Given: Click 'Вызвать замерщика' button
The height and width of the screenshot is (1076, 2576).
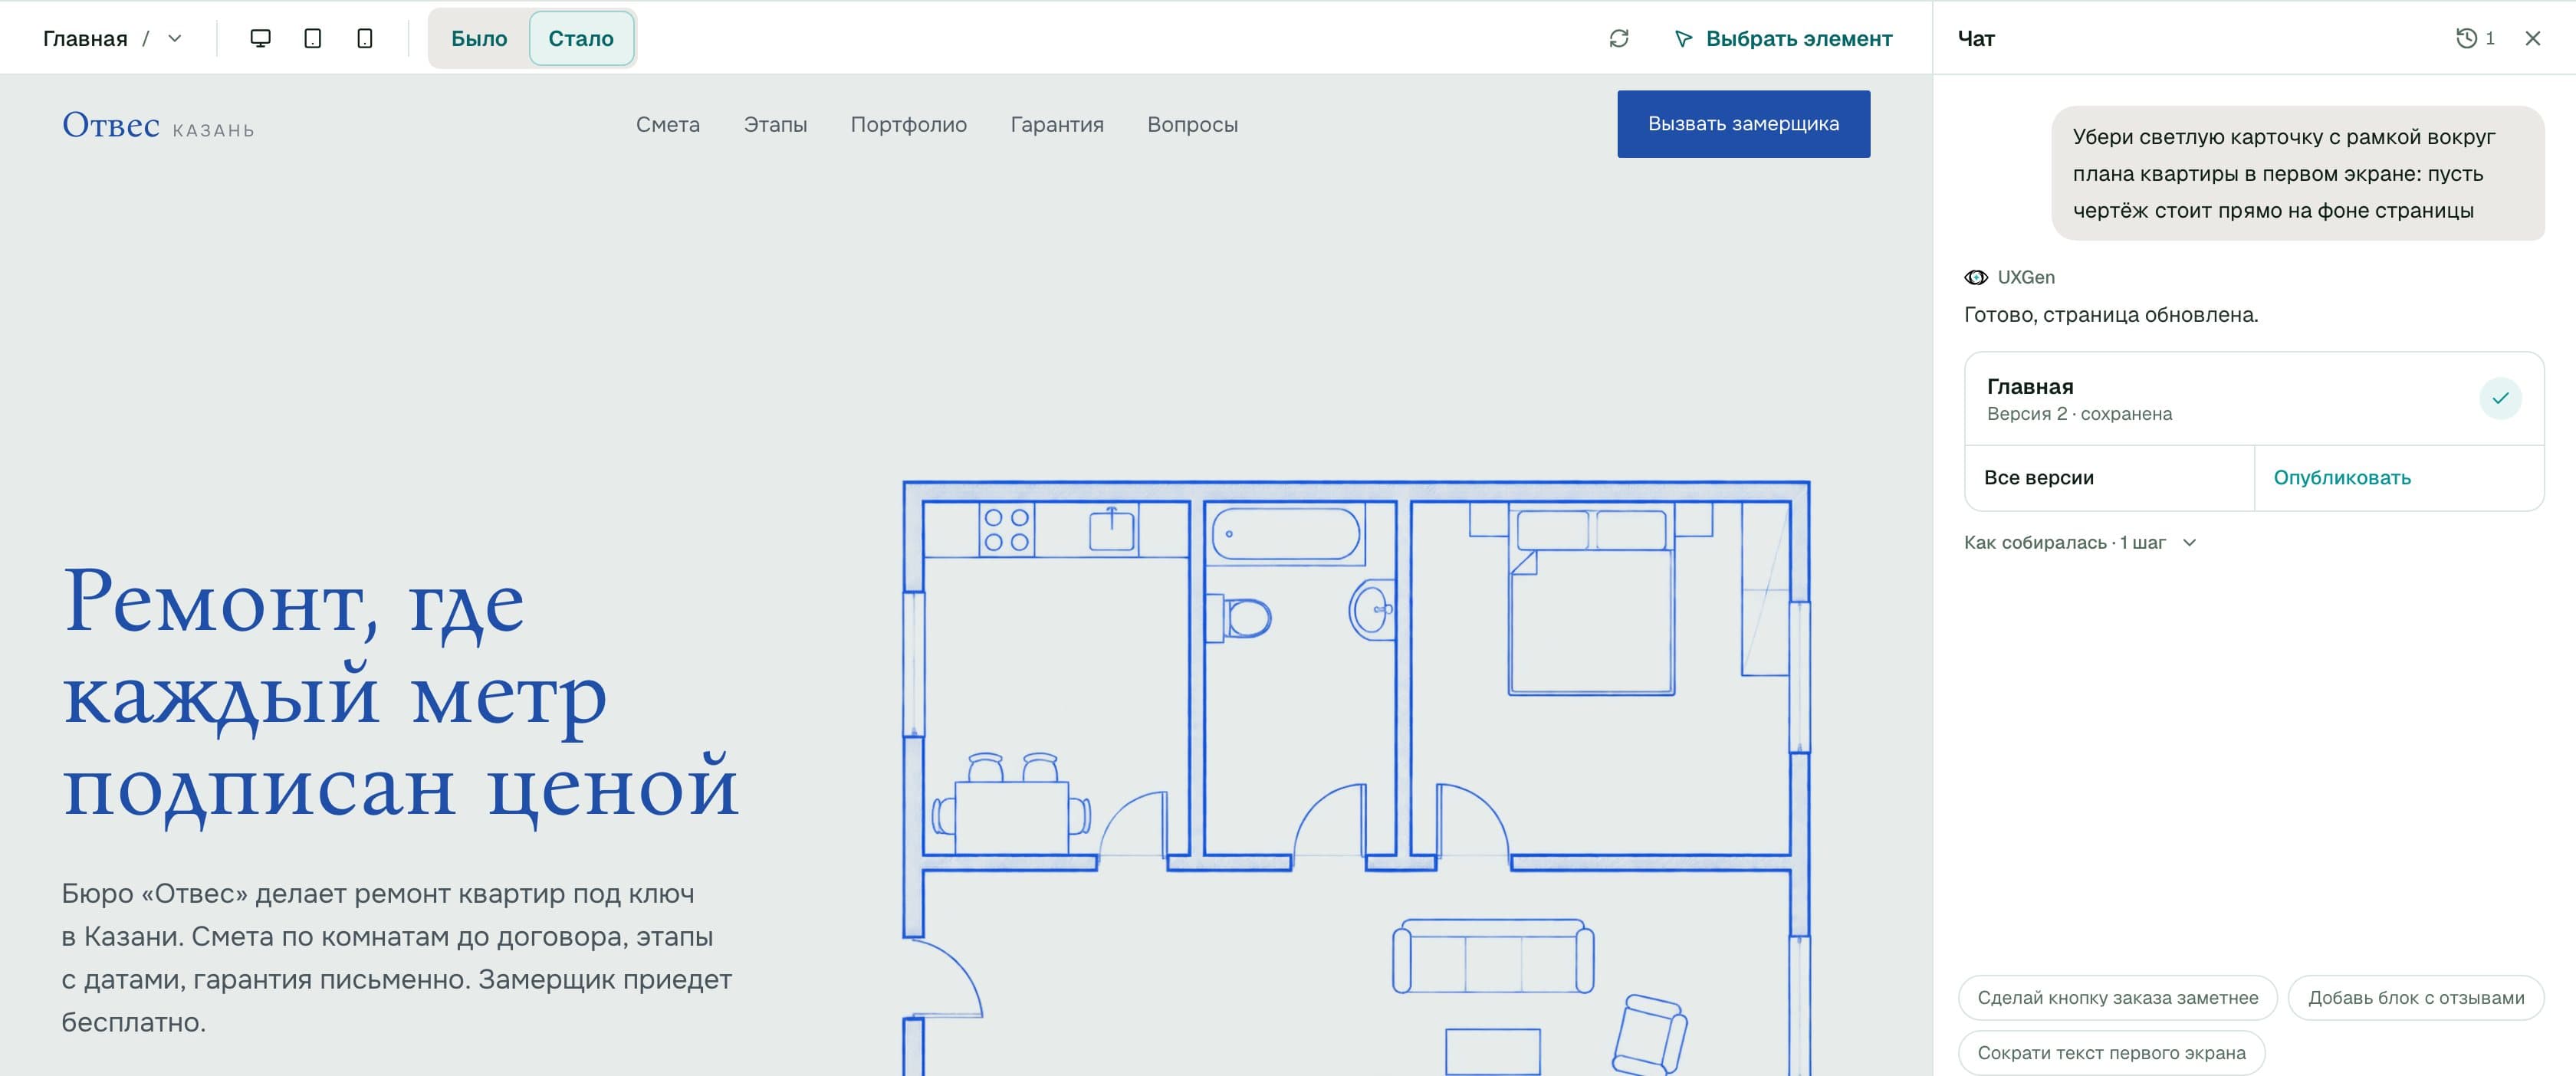Looking at the screenshot, I should 1744,124.
